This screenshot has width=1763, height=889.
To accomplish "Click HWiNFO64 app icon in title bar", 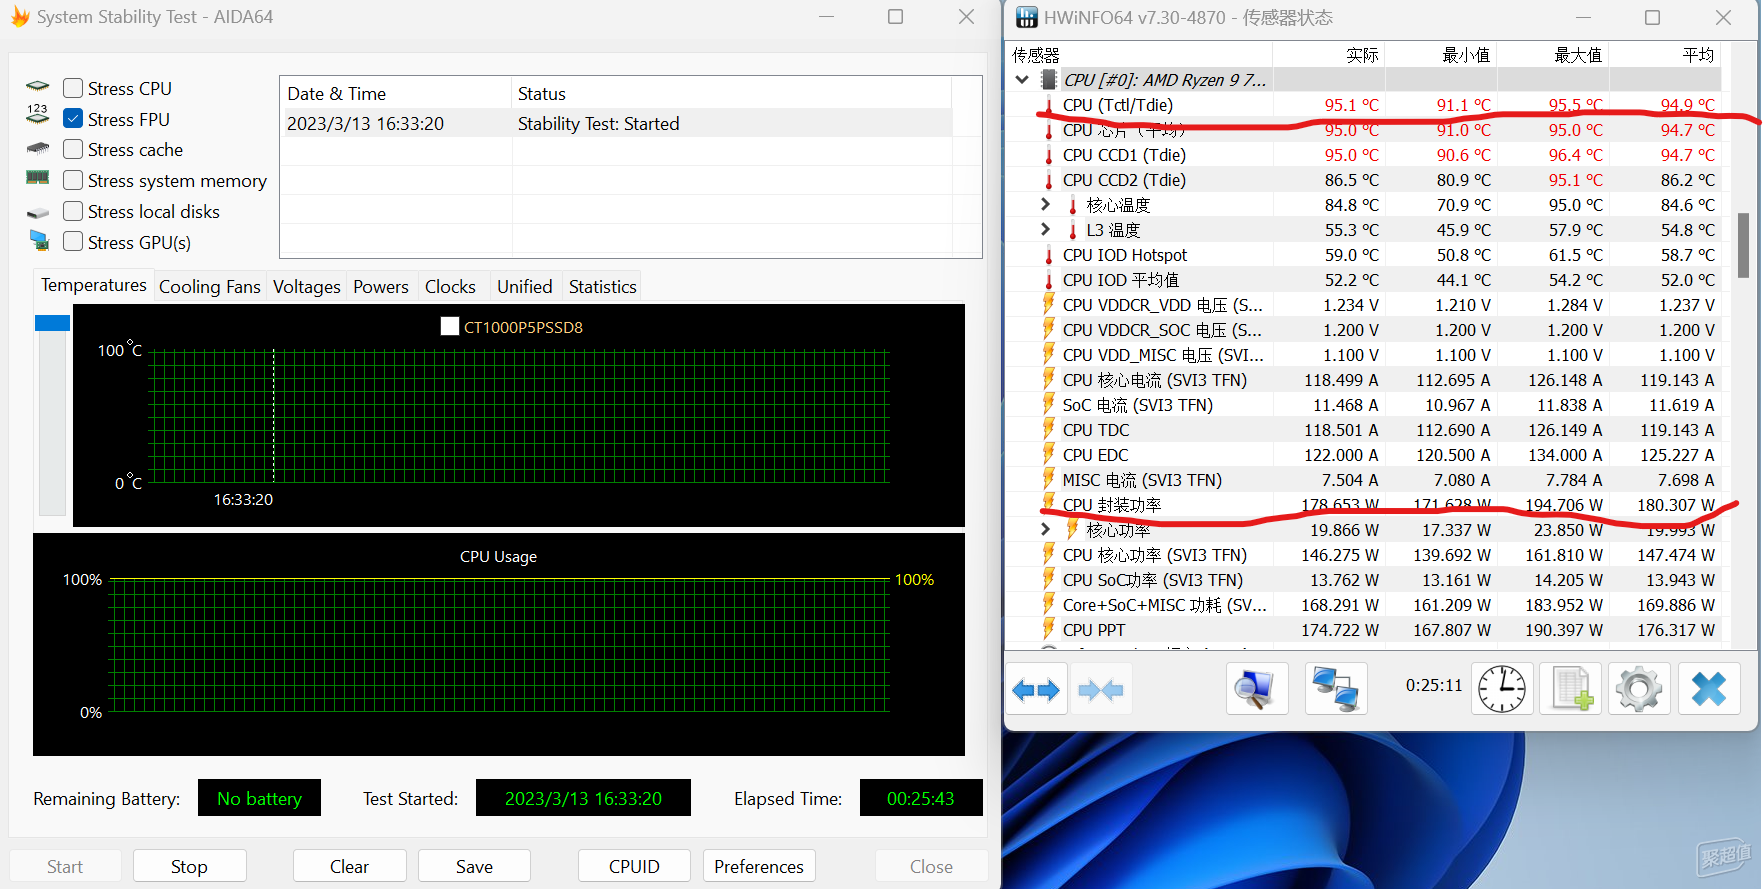I will 1027,17.
